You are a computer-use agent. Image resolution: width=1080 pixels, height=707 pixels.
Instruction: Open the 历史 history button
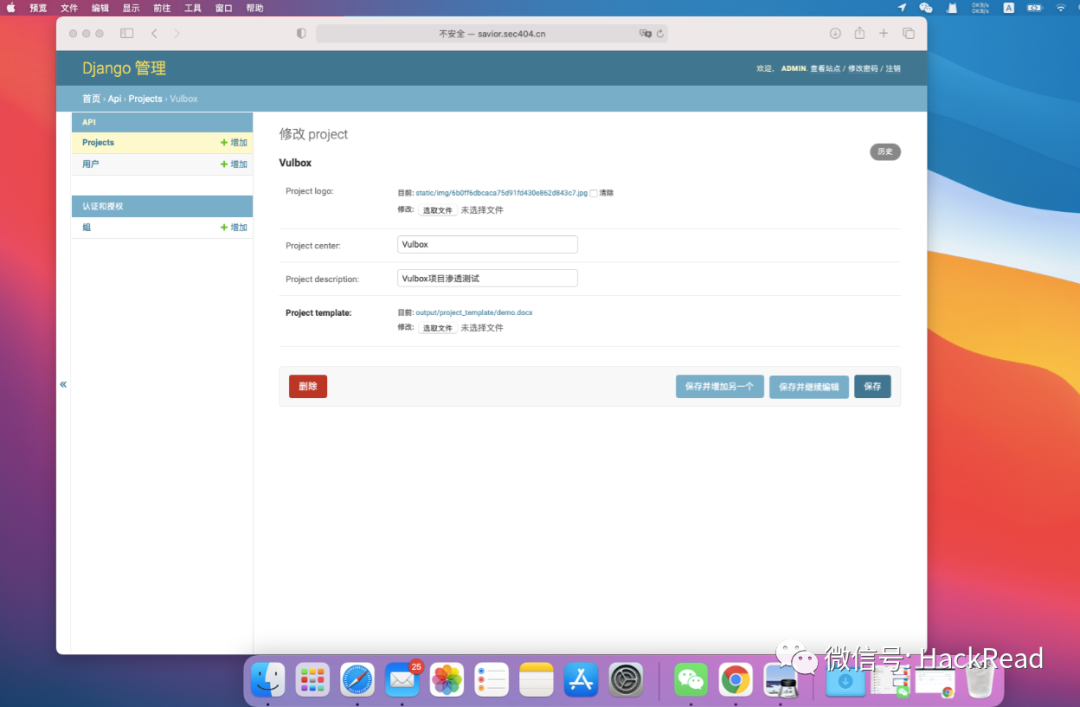pyautogui.click(x=885, y=152)
